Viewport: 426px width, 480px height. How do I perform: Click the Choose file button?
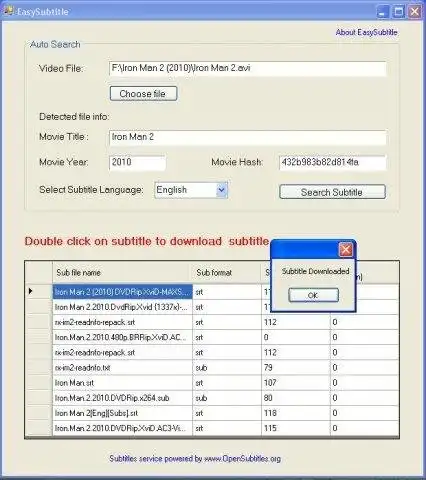coord(143,94)
